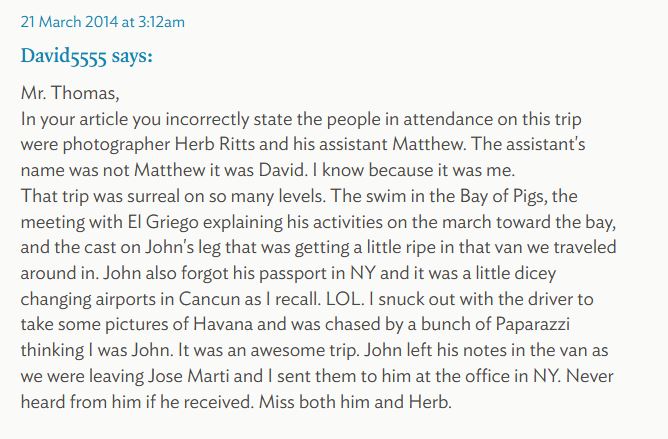
Task: Open the 21 March 2014 timestamp link
Action: (x=102, y=21)
